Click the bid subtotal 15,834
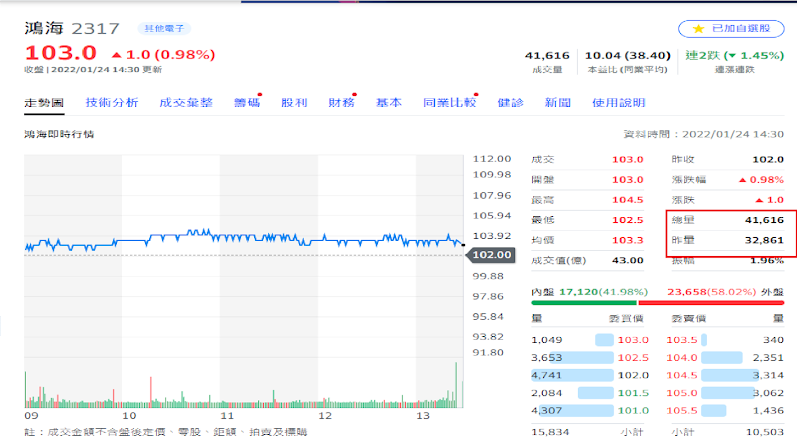The image size is (797, 448). [550, 432]
